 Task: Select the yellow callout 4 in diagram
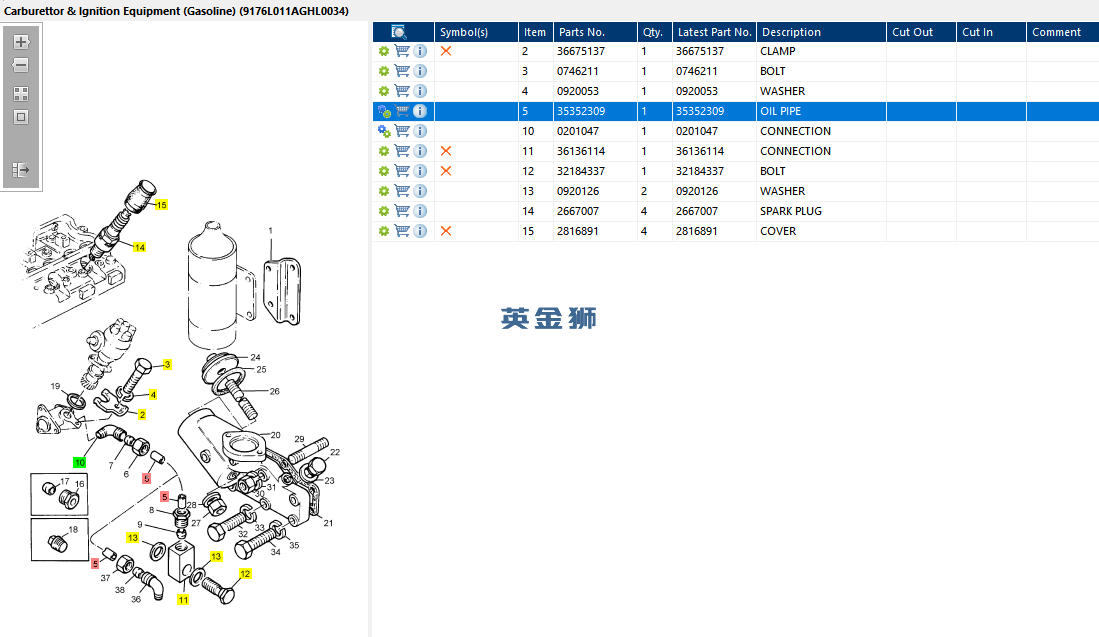pos(153,395)
